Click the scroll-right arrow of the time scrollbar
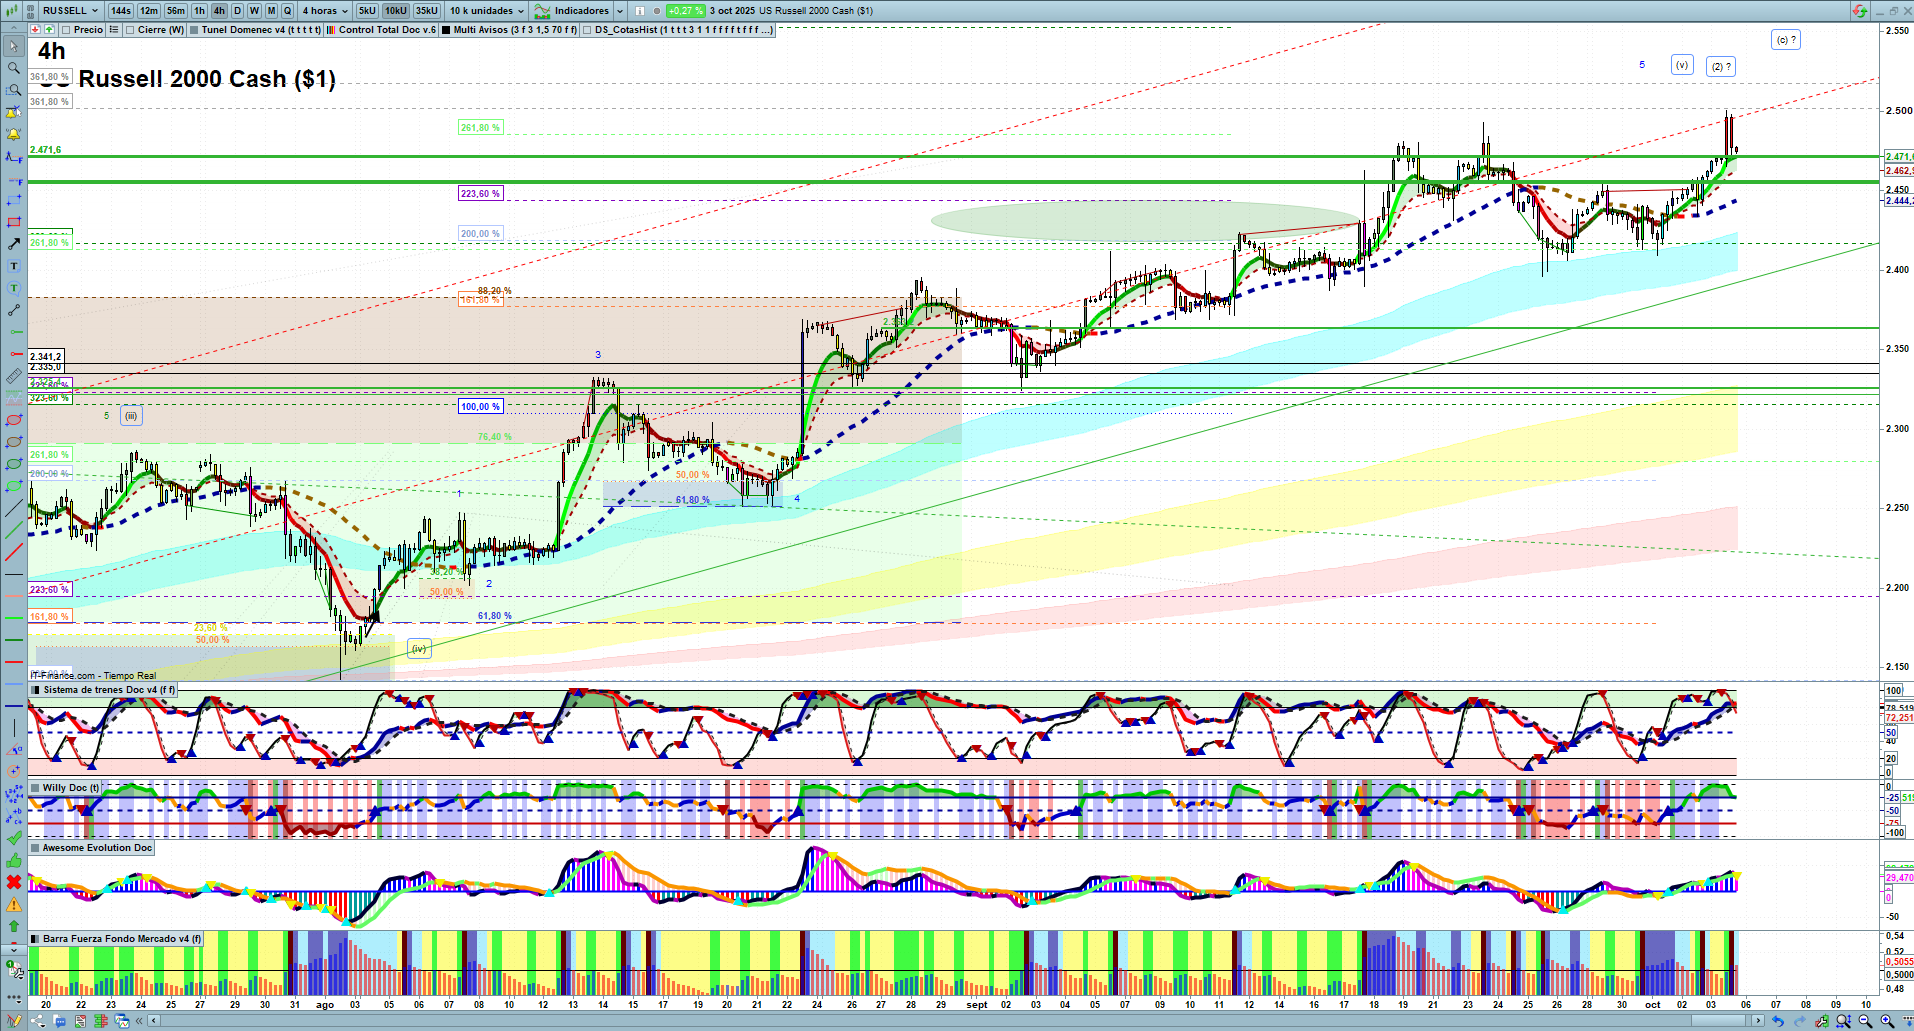The width and height of the screenshot is (1914, 1031). (x=1758, y=1021)
